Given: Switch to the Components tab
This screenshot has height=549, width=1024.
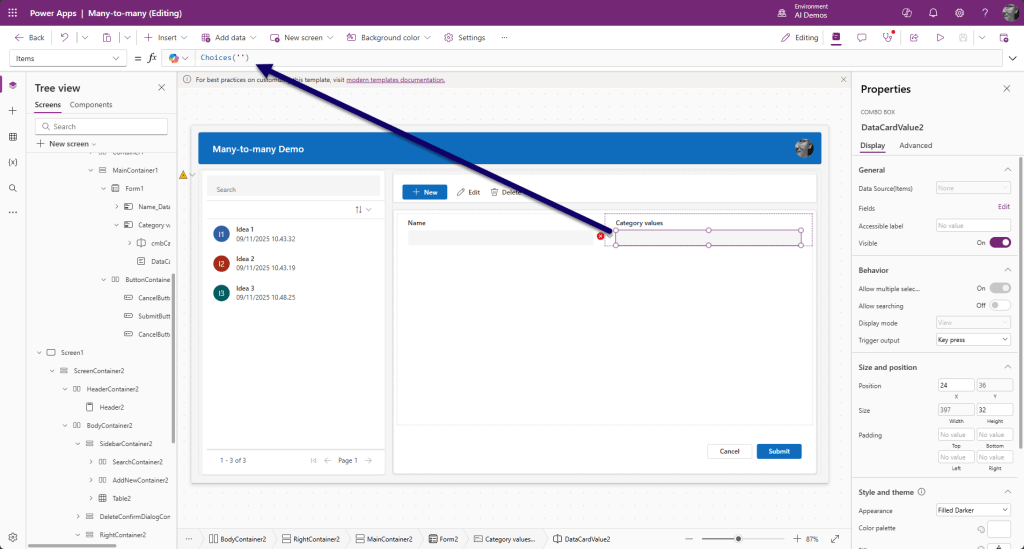Looking at the screenshot, I should (91, 105).
